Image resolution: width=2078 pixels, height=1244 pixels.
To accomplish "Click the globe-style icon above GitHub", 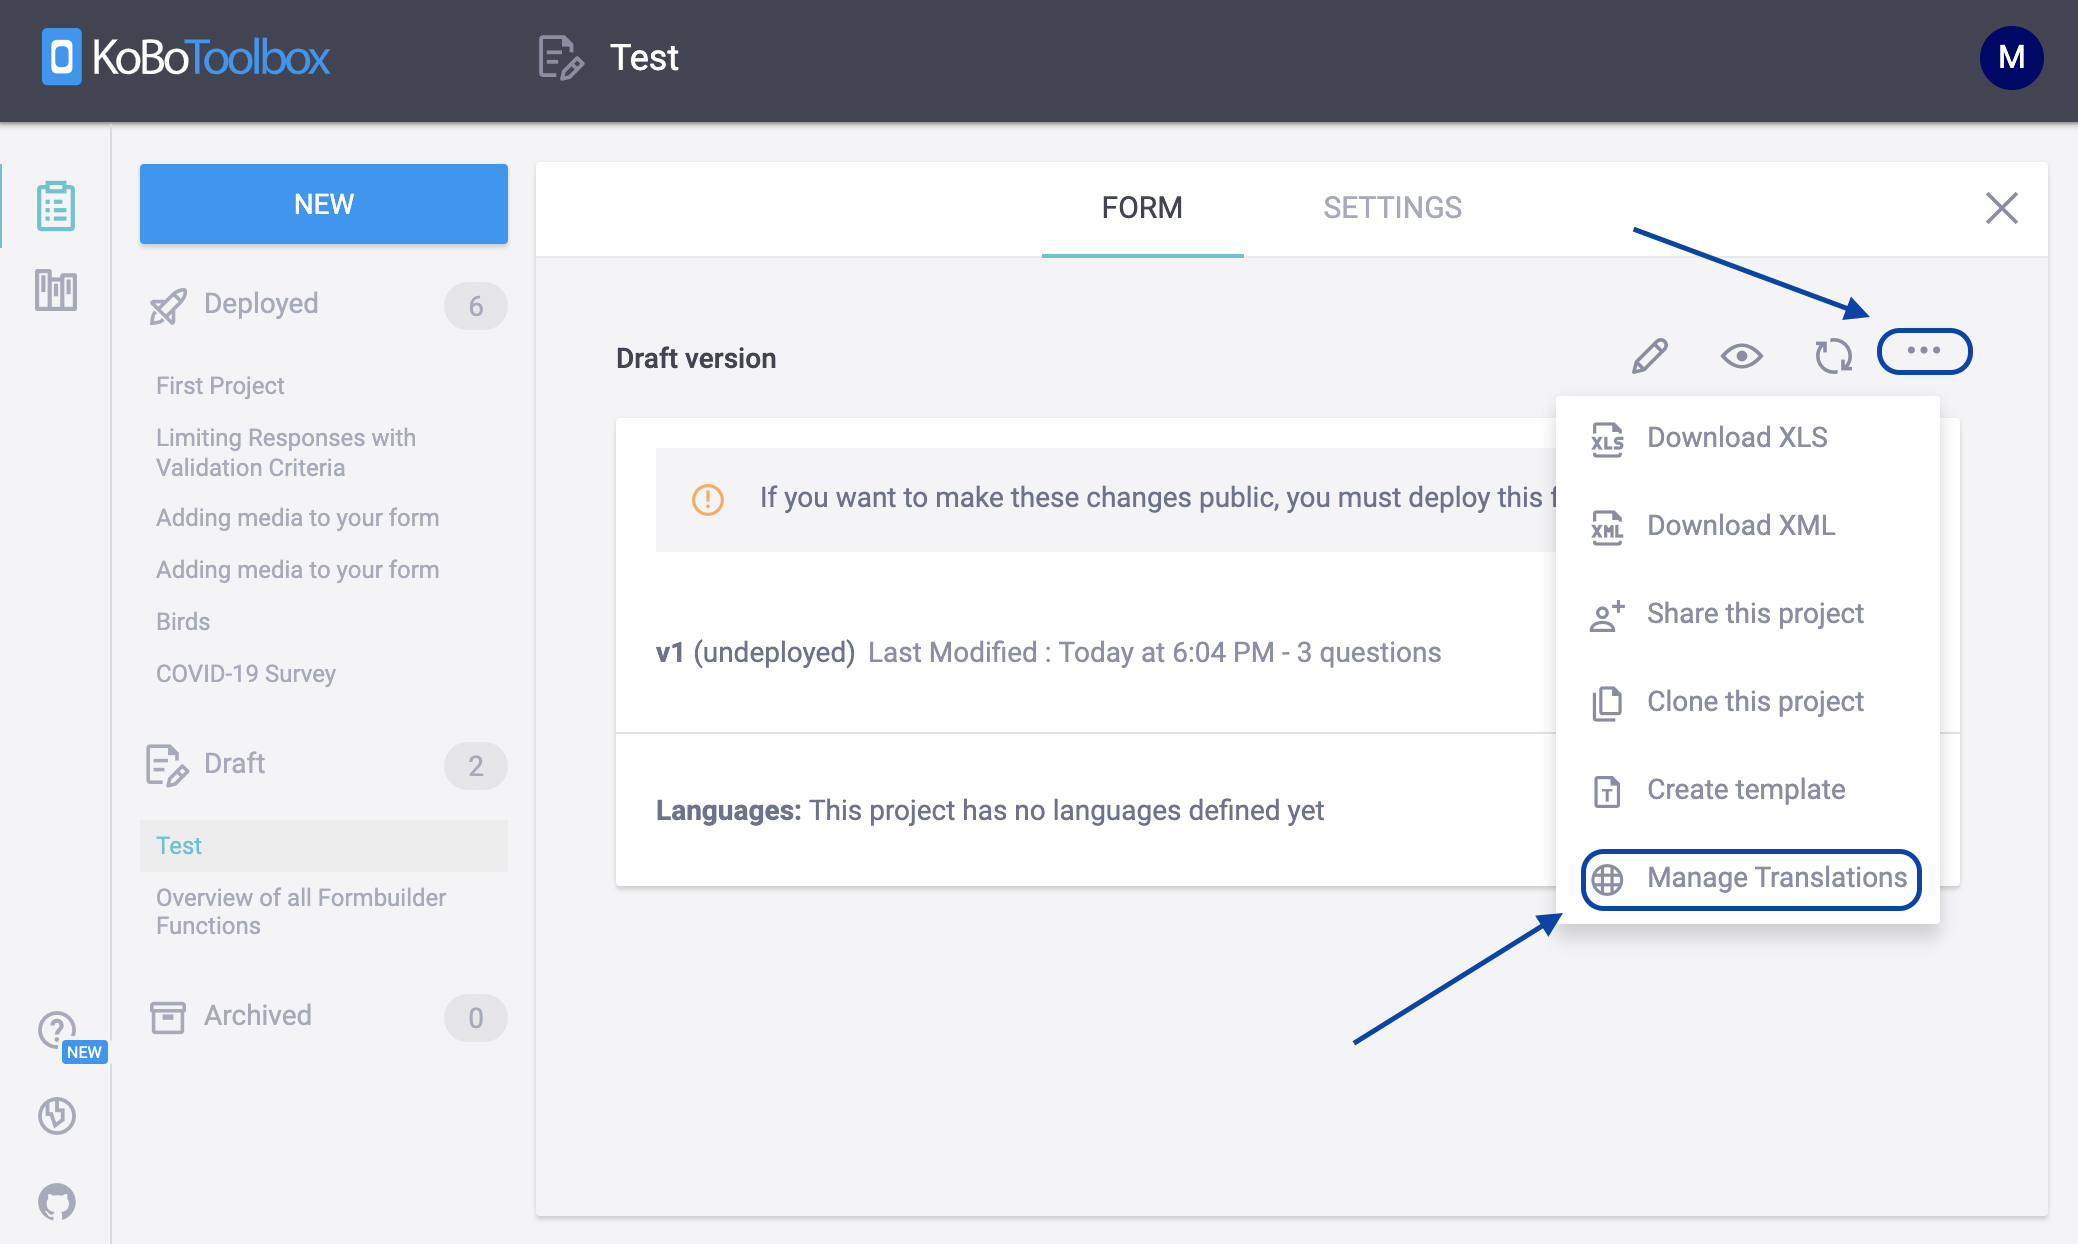I will [x=57, y=1115].
